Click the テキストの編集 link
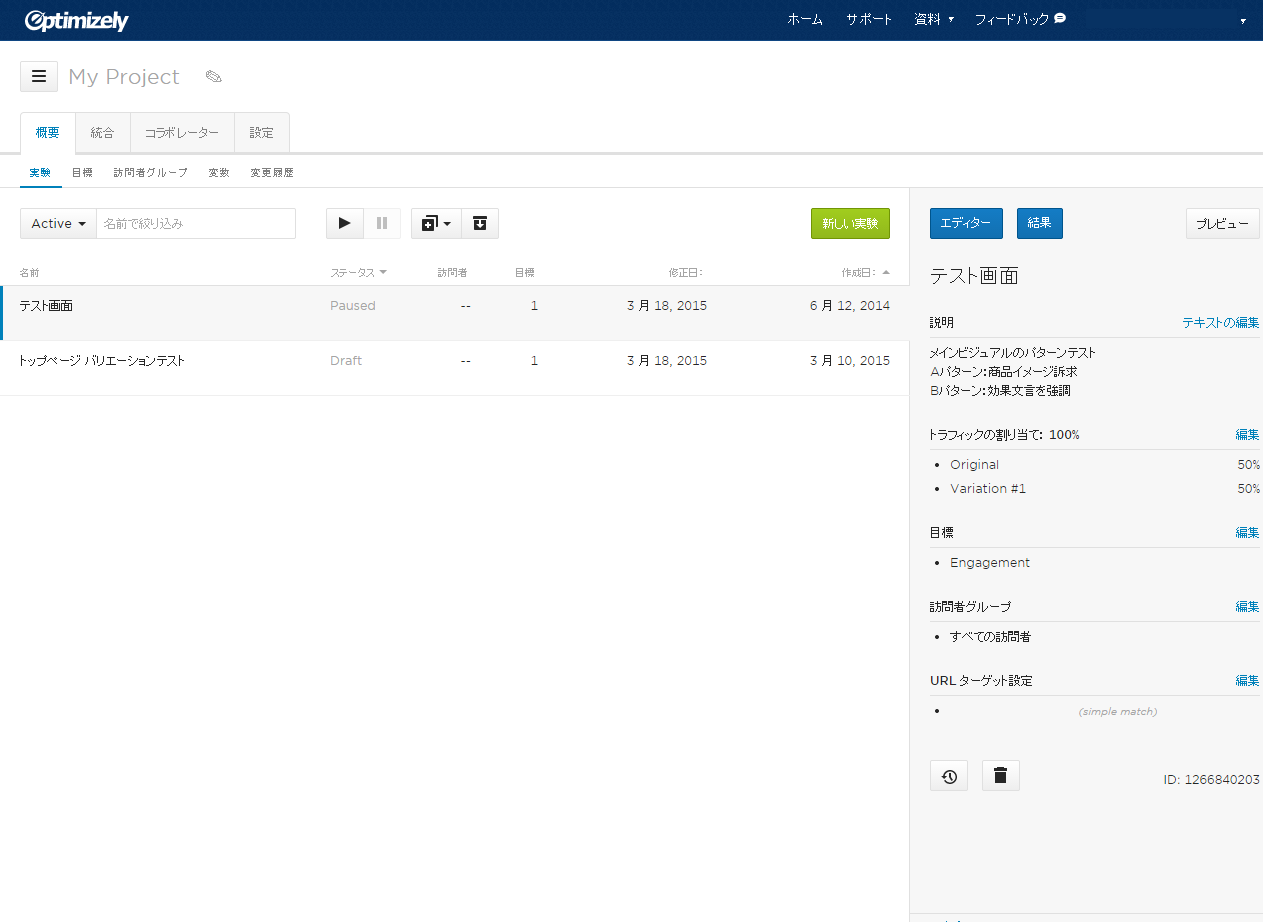The image size is (1263, 922). (x=1220, y=322)
